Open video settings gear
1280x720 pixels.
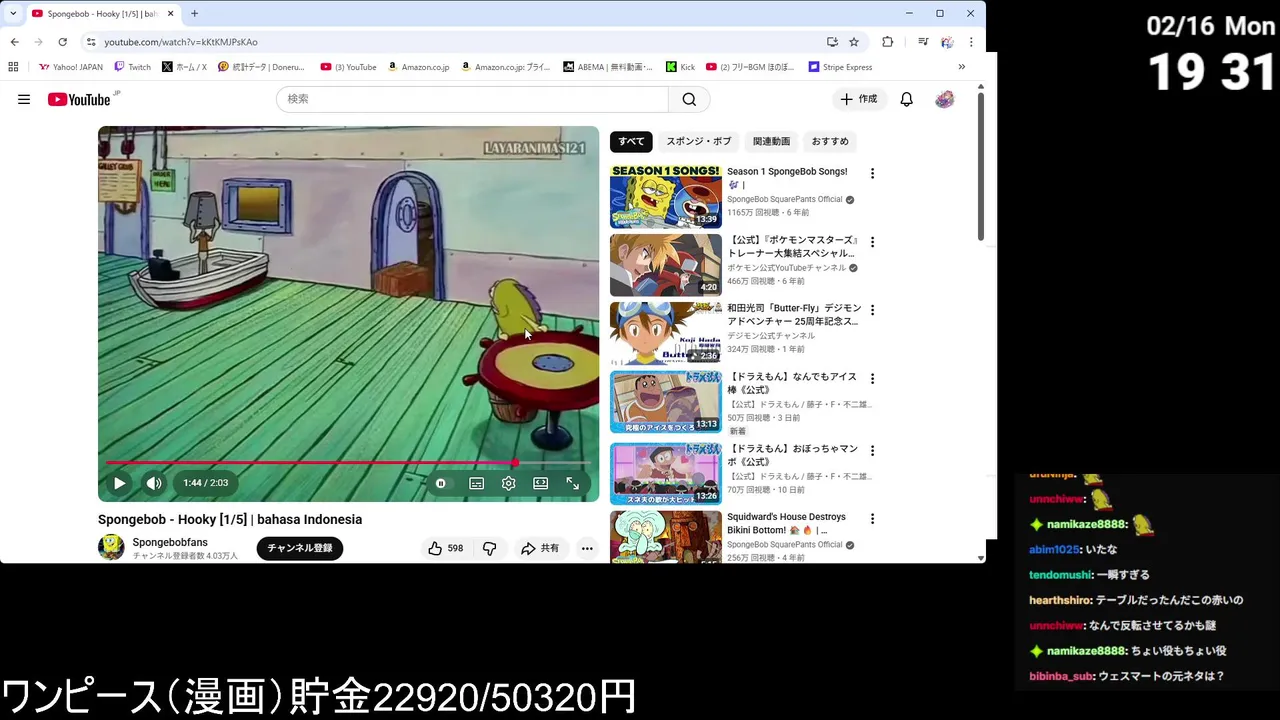[x=509, y=483]
